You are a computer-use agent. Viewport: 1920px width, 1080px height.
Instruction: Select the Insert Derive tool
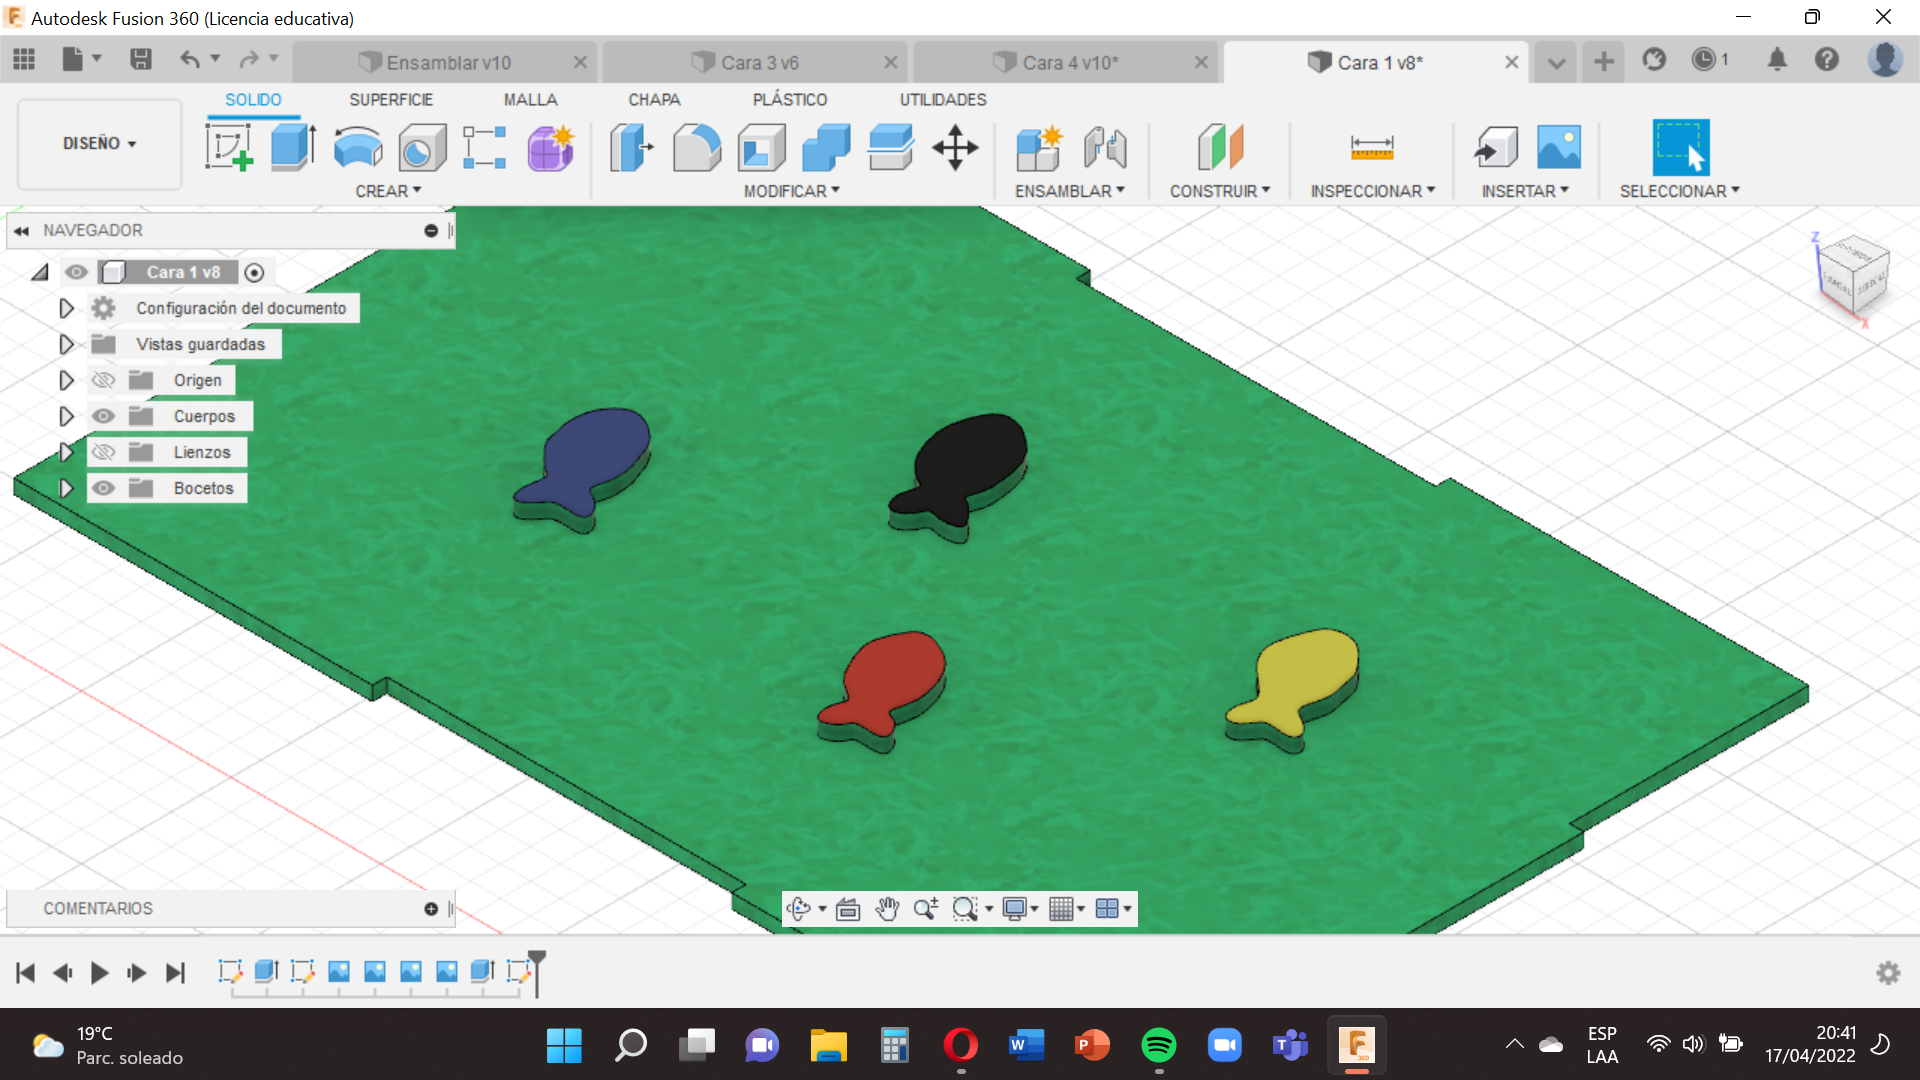pos(1496,147)
